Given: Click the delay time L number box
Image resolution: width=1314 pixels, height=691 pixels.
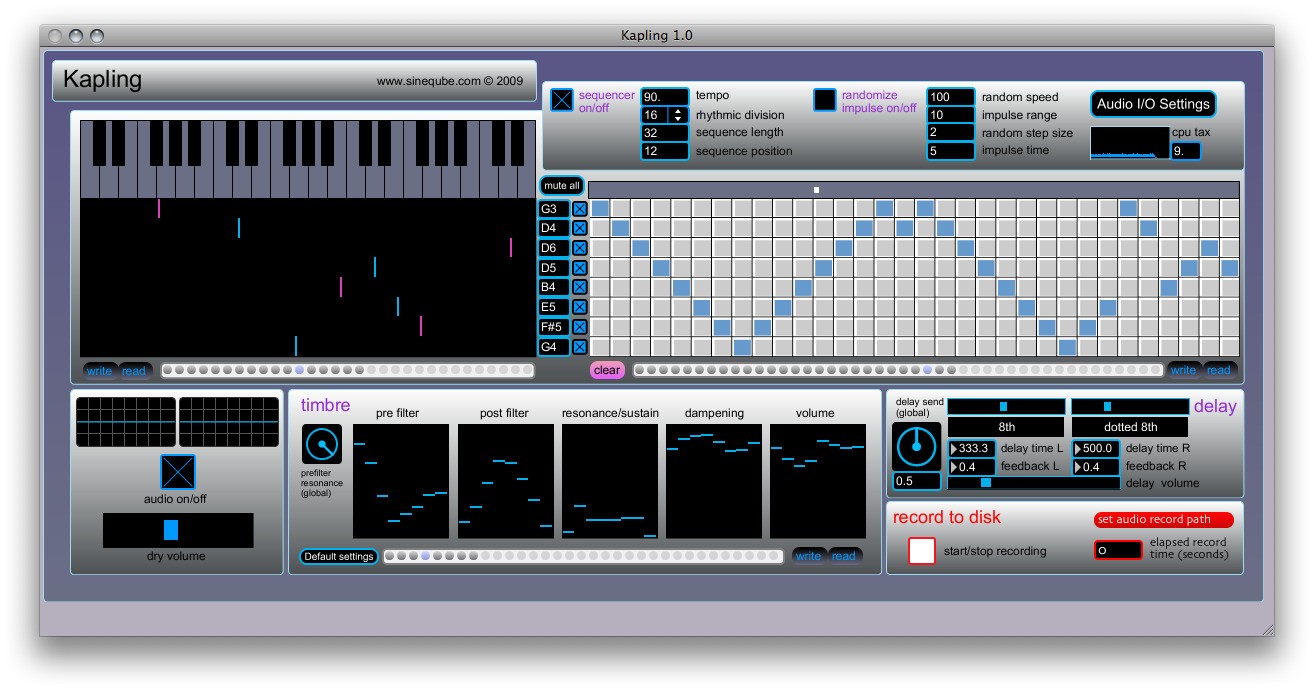Looking at the screenshot, I should [x=972, y=449].
